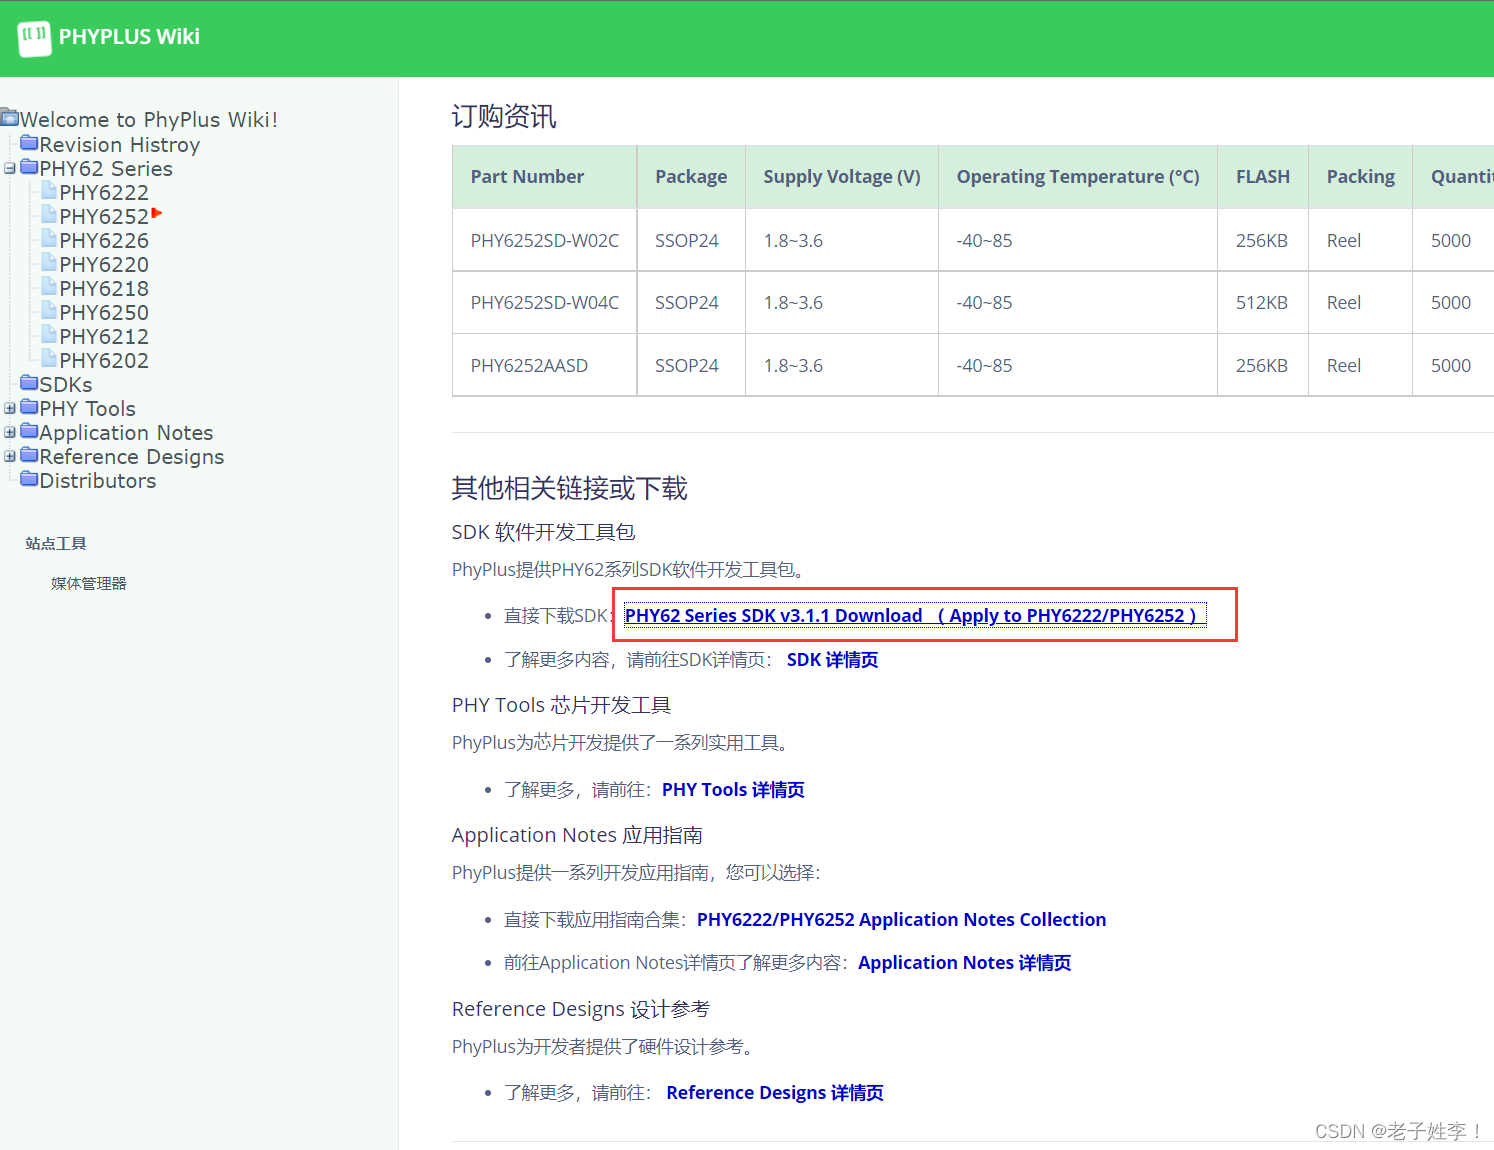Select the 512KB flash cell

1263,302
